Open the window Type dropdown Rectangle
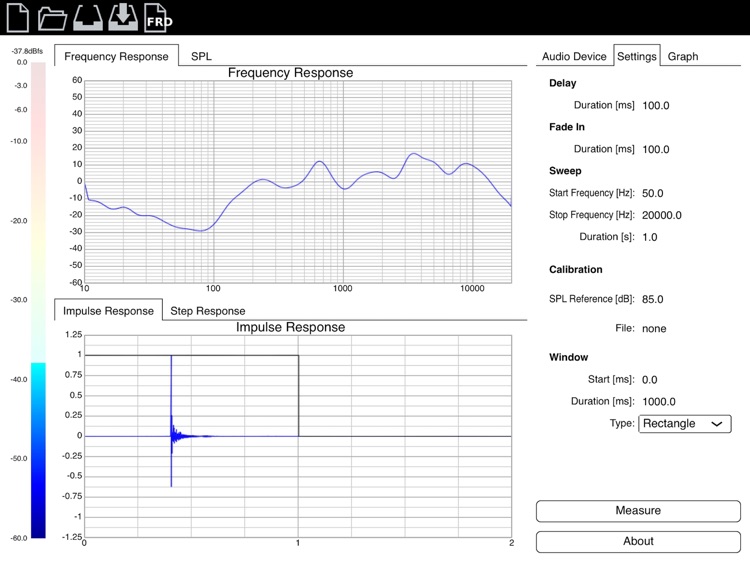This screenshot has width=750, height=562. tap(684, 424)
